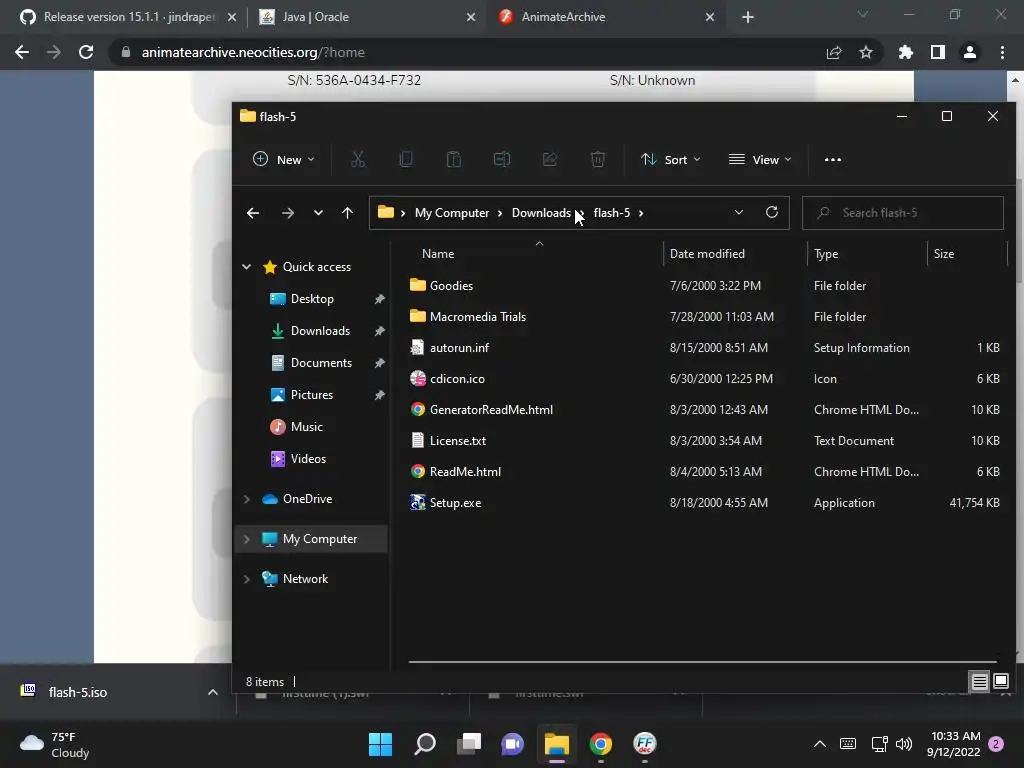Open taskbar Search
The width and height of the screenshot is (1024, 768).
[x=425, y=744]
